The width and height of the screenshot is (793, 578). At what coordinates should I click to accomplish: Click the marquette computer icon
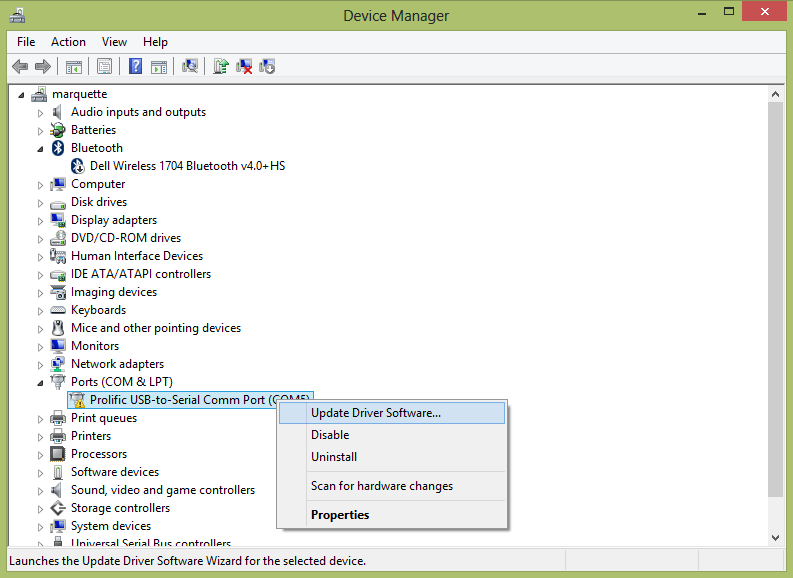(x=39, y=94)
